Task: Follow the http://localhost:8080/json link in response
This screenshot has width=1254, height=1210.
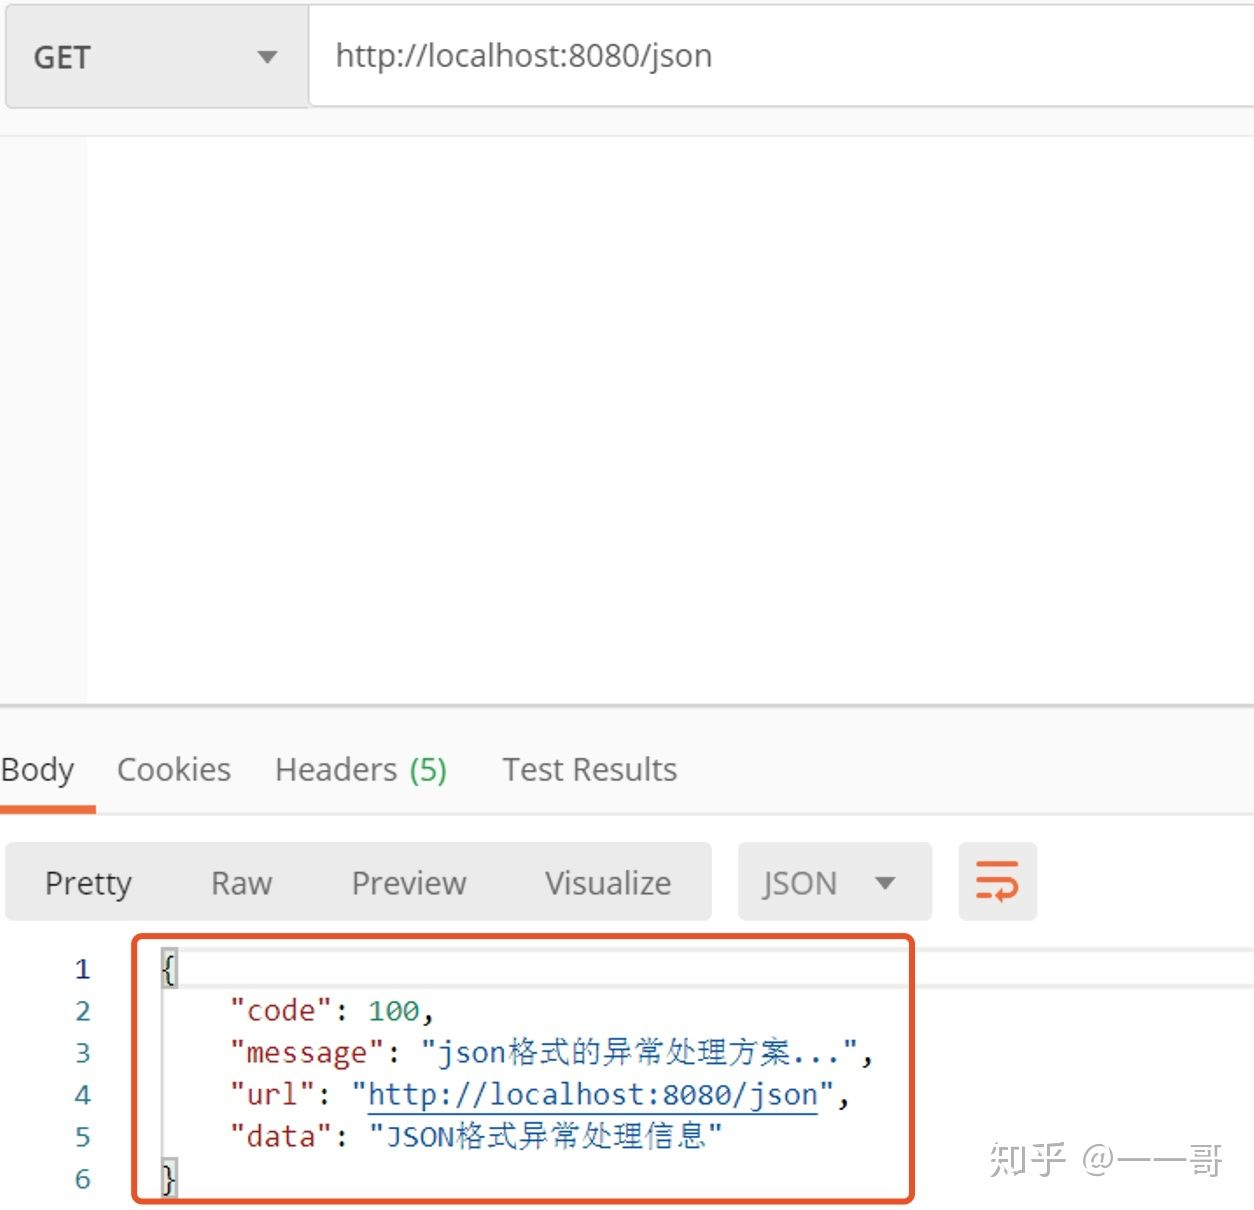Action: tap(593, 1095)
